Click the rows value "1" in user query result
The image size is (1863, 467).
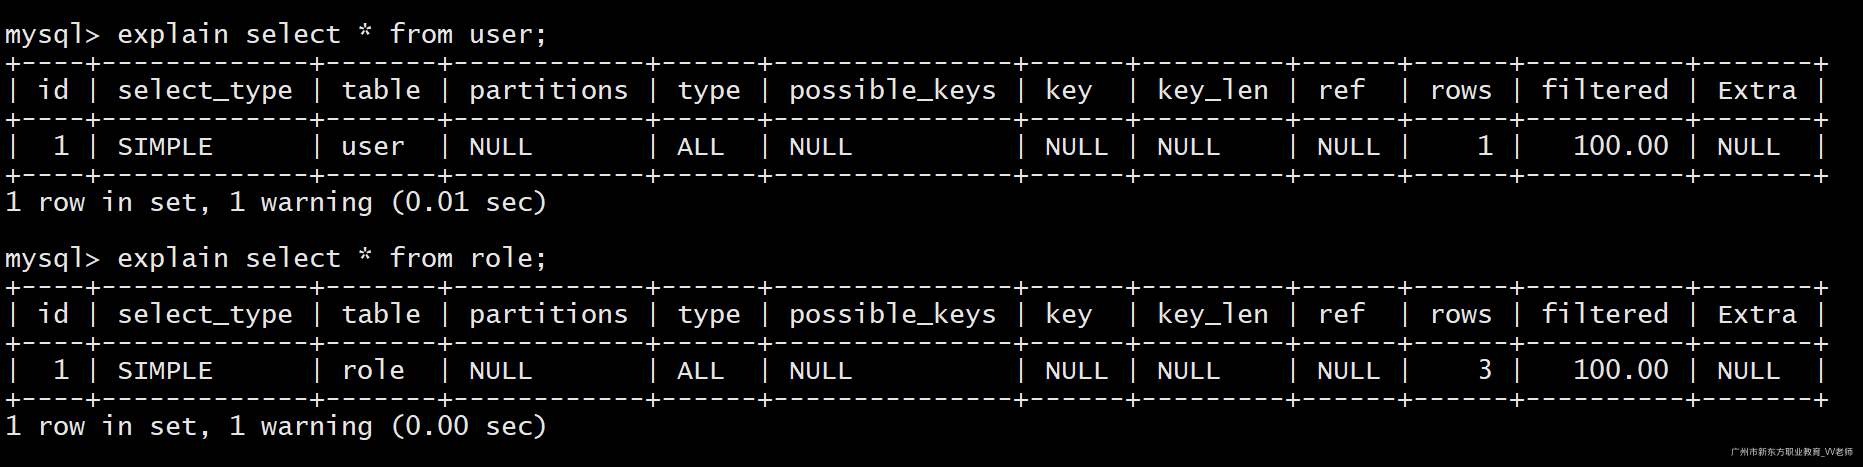pos(1484,146)
